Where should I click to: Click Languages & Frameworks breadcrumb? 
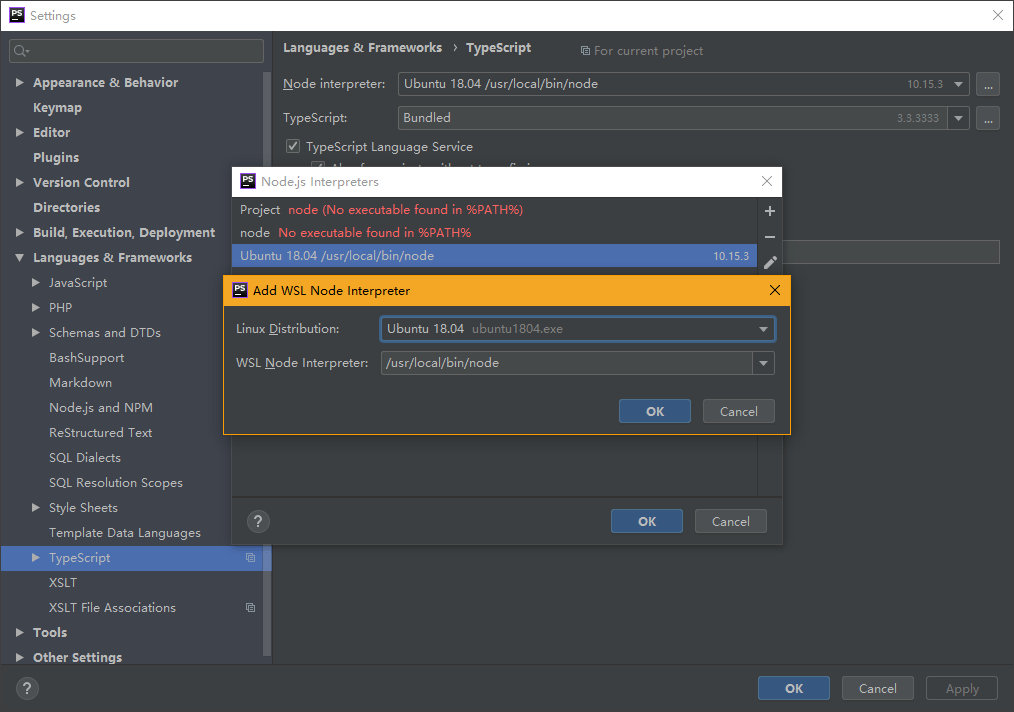coord(362,48)
